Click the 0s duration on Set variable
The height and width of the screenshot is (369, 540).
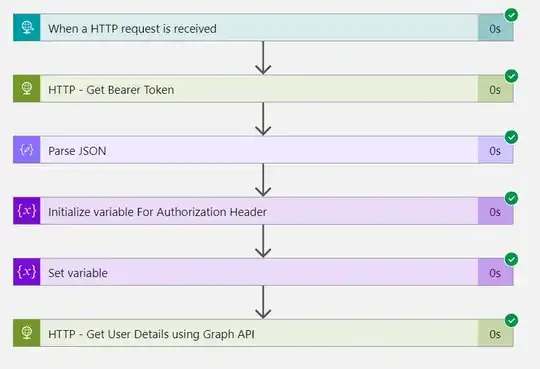495,273
